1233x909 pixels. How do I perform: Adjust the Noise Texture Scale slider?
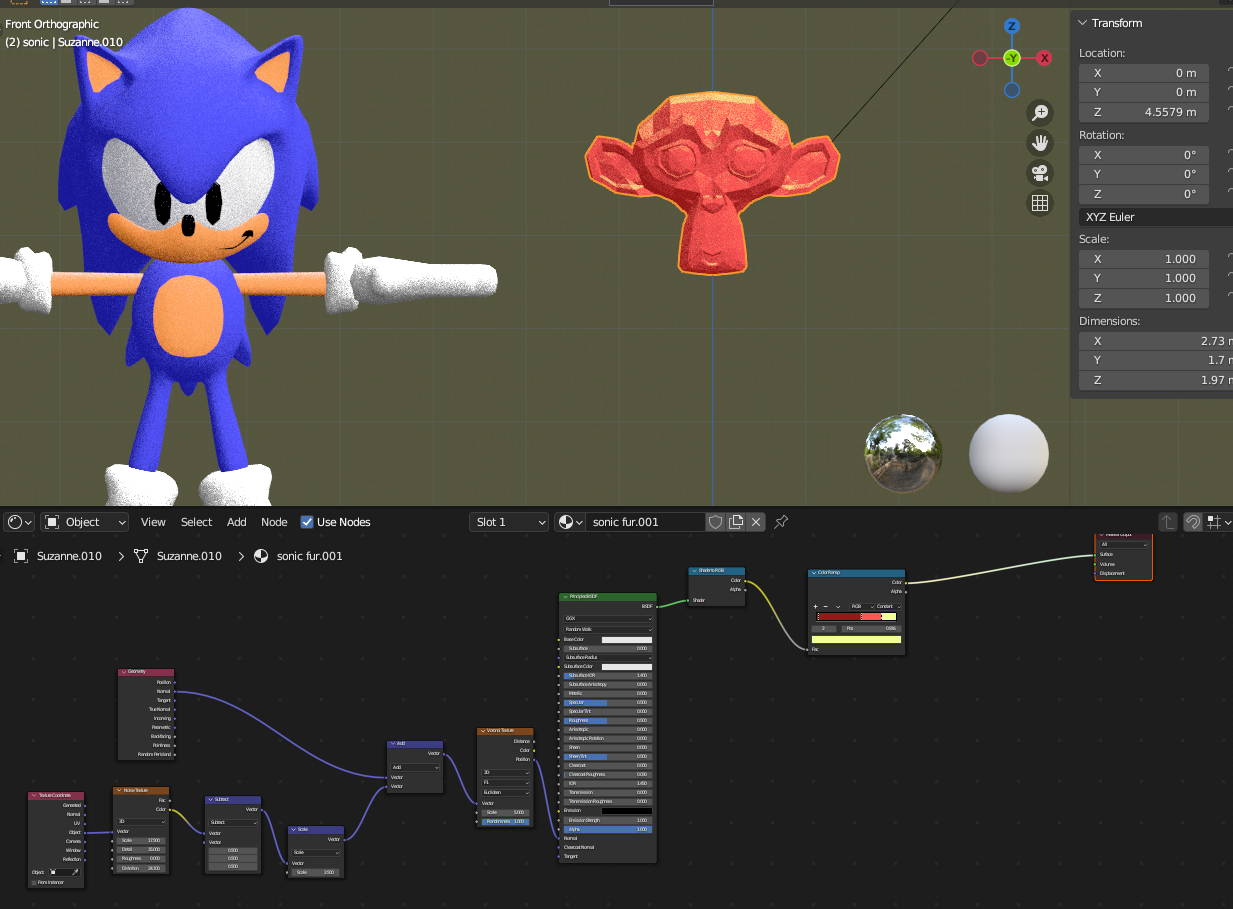(141, 840)
